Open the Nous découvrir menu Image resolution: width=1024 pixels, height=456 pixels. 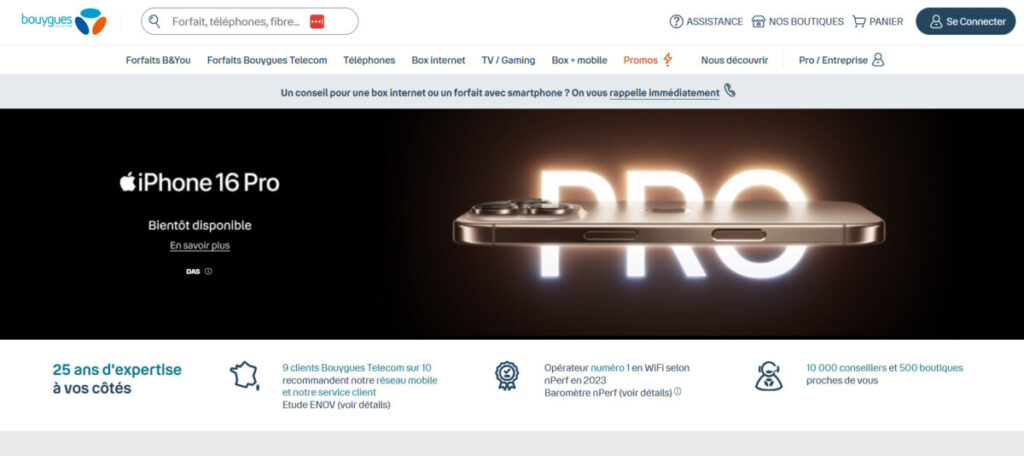(735, 60)
